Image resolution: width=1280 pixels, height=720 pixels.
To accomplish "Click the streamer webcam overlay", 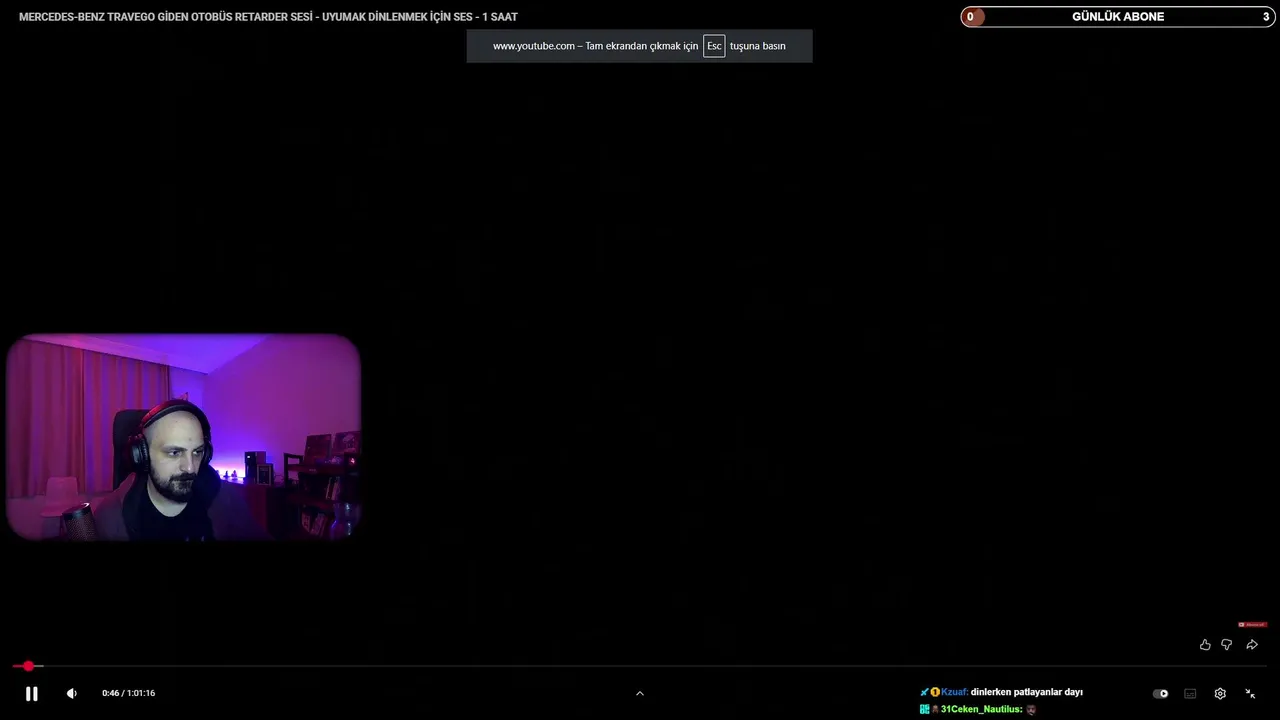I will tap(183, 438).
